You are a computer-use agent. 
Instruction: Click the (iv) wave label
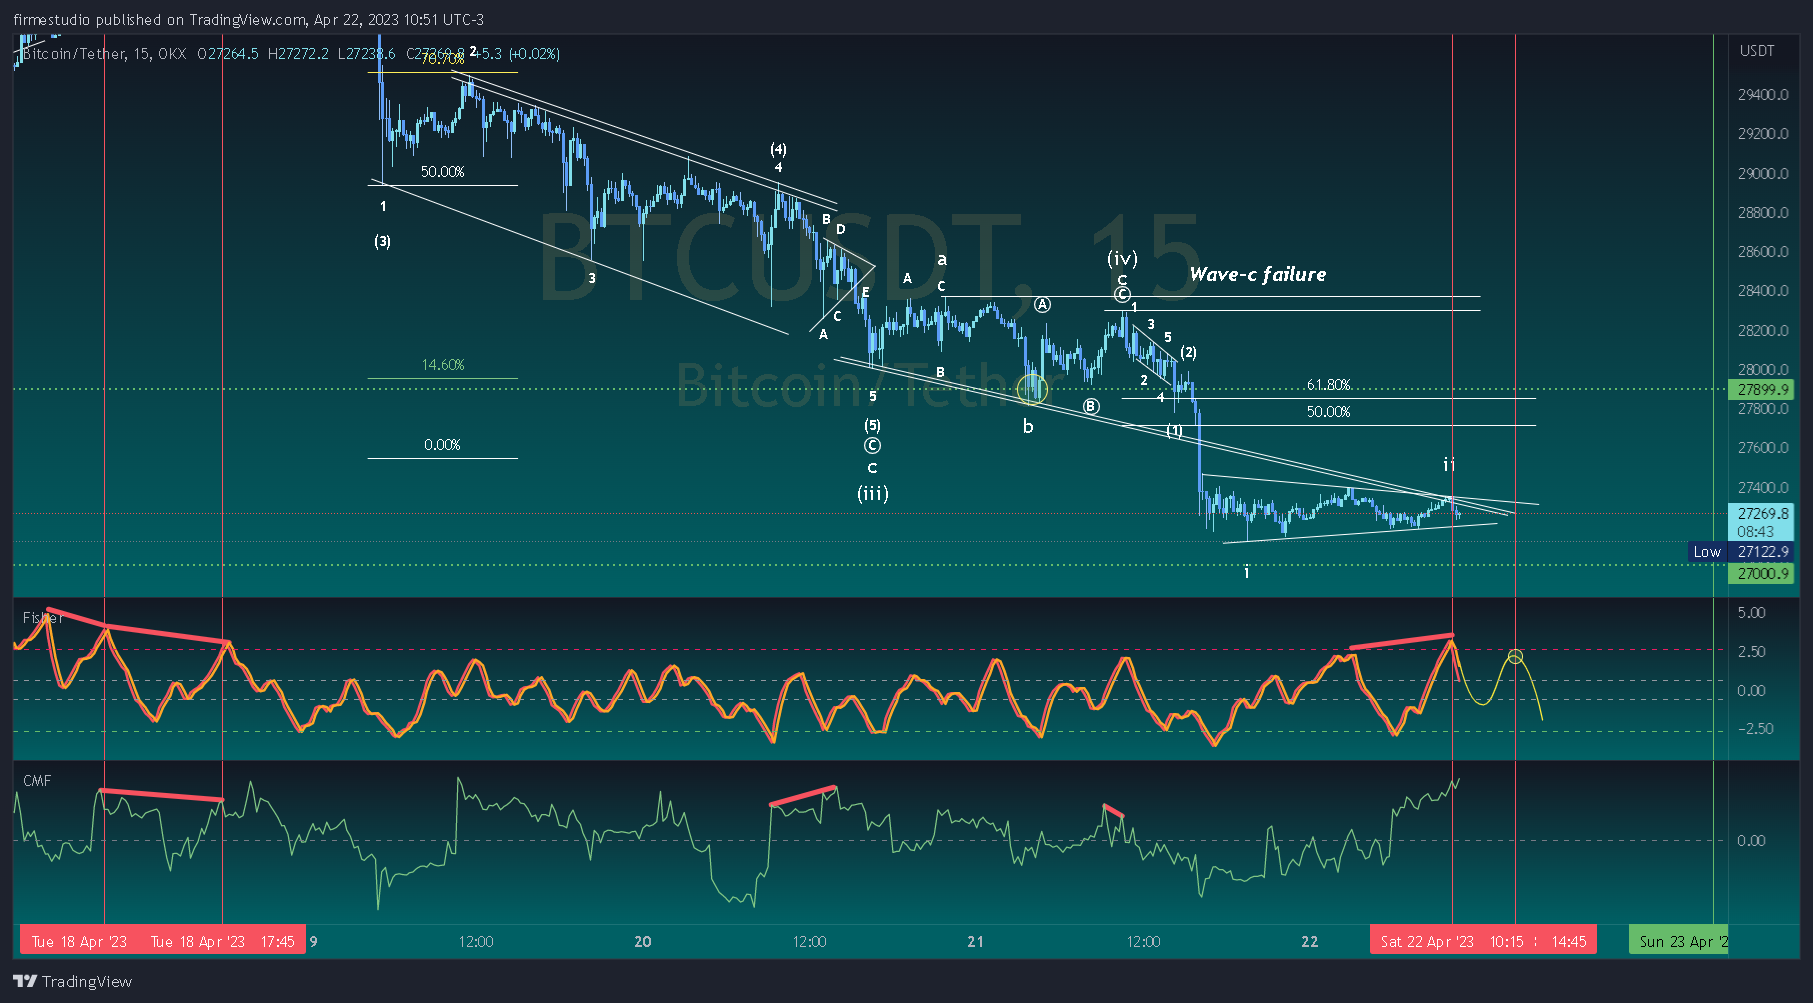(x=1122, y=259)
